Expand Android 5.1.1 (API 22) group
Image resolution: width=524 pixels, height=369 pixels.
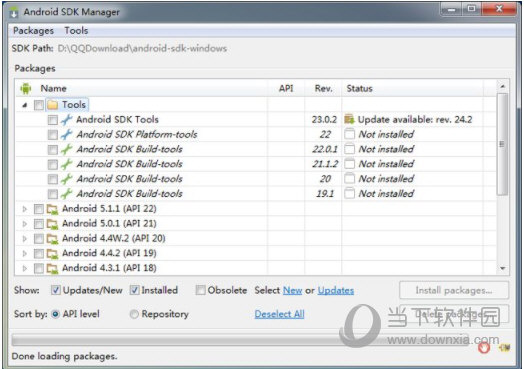24,209
